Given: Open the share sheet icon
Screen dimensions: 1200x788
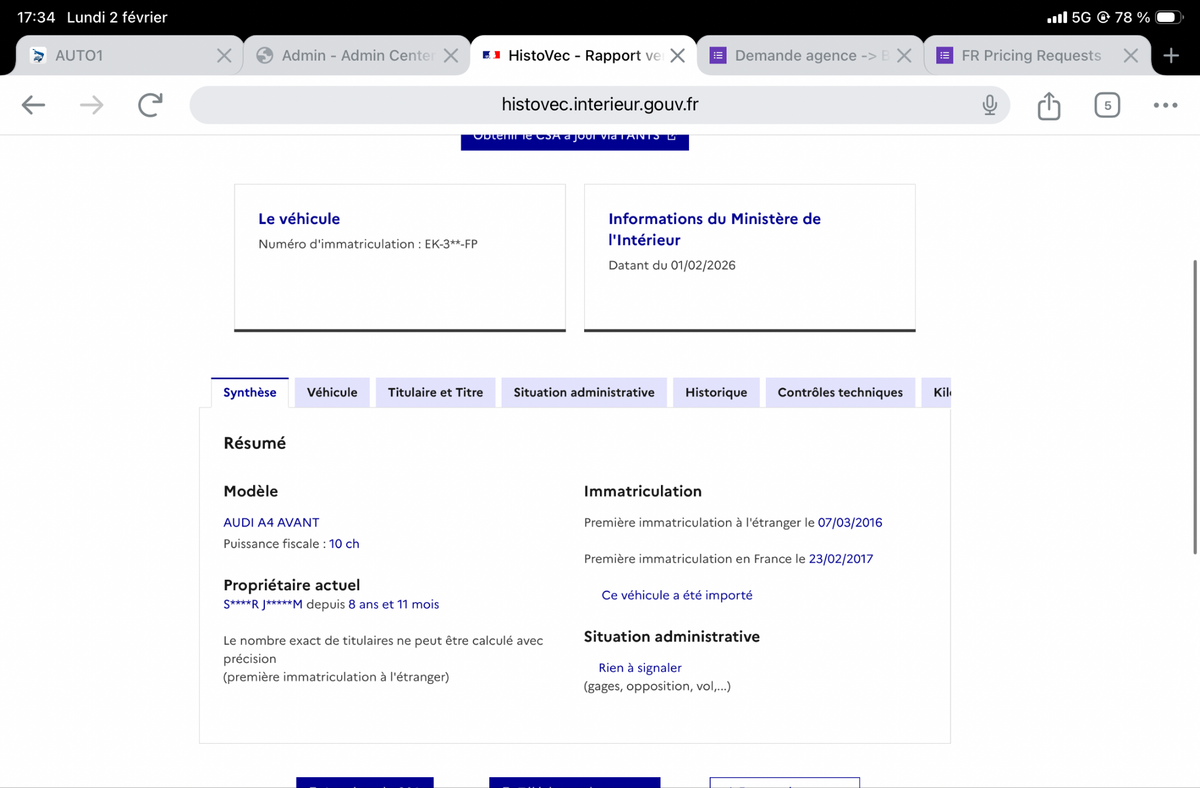Looking at the screenshot, I should tap(1048, 105).
